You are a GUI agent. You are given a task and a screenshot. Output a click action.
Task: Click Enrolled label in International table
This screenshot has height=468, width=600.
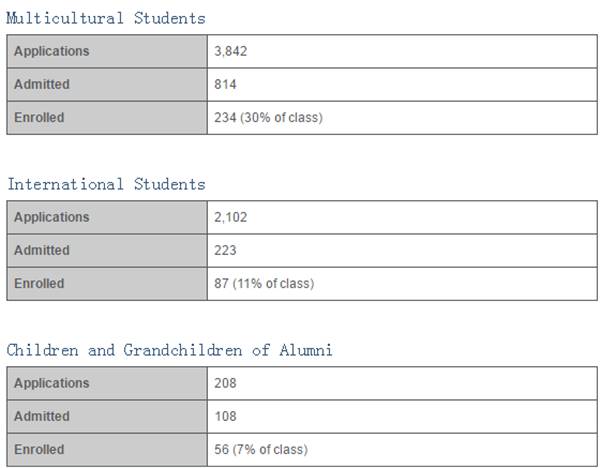pos(39,284)
